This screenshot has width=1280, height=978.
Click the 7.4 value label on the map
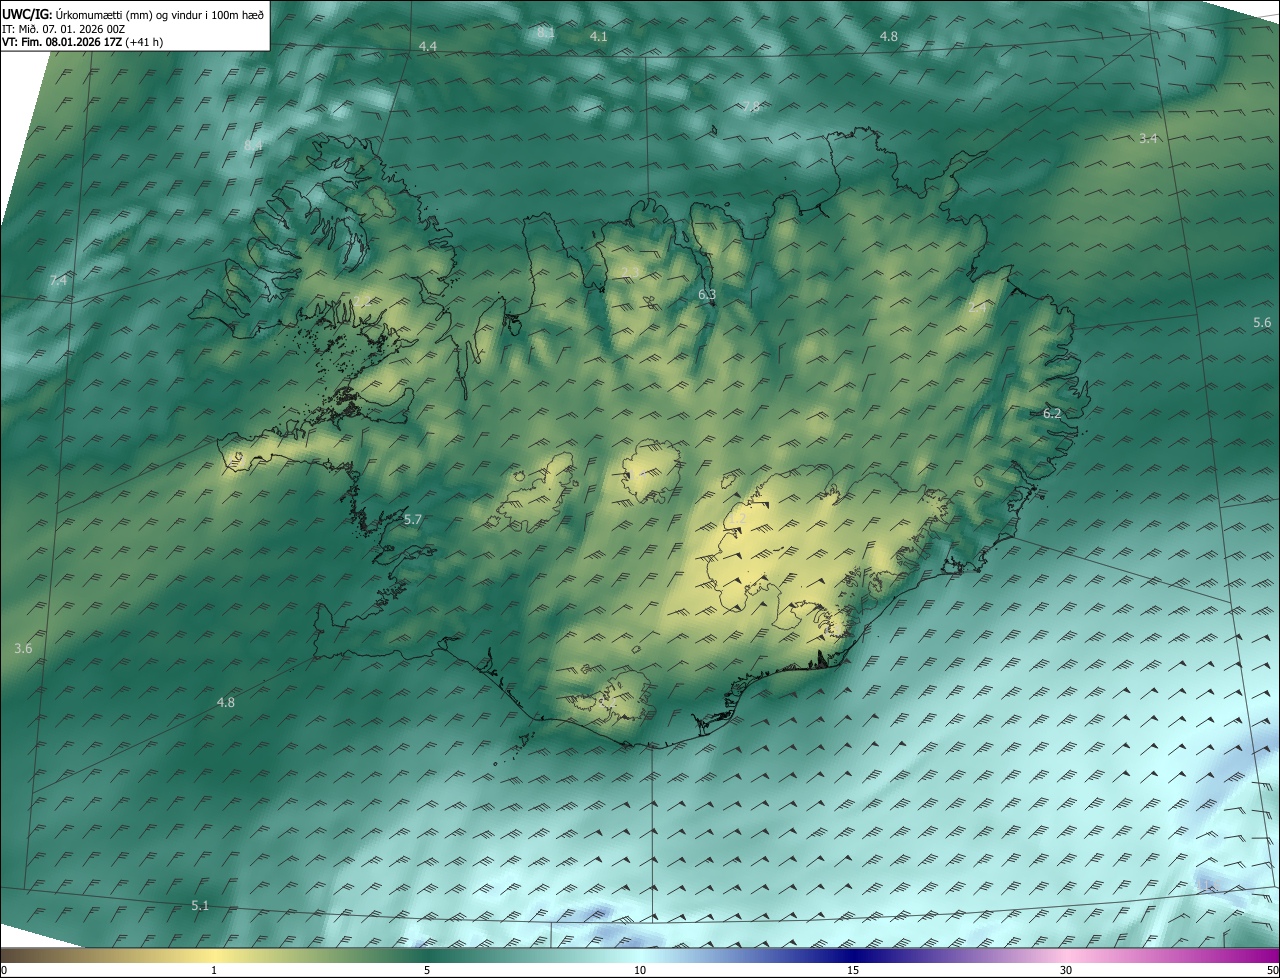pos(58,281)
